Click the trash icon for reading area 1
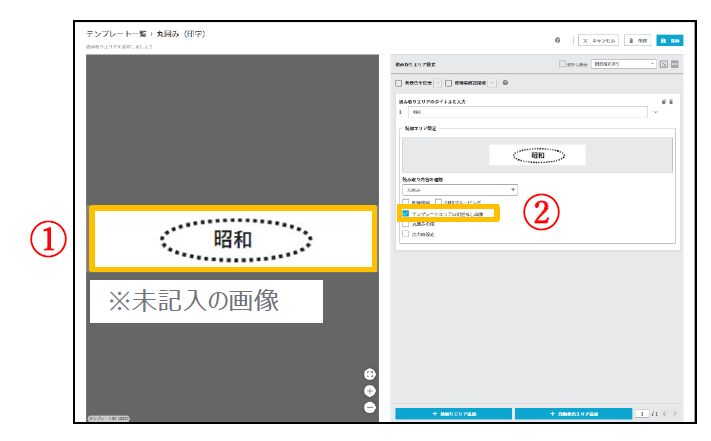711x441 pixels. tap(671, 102)
